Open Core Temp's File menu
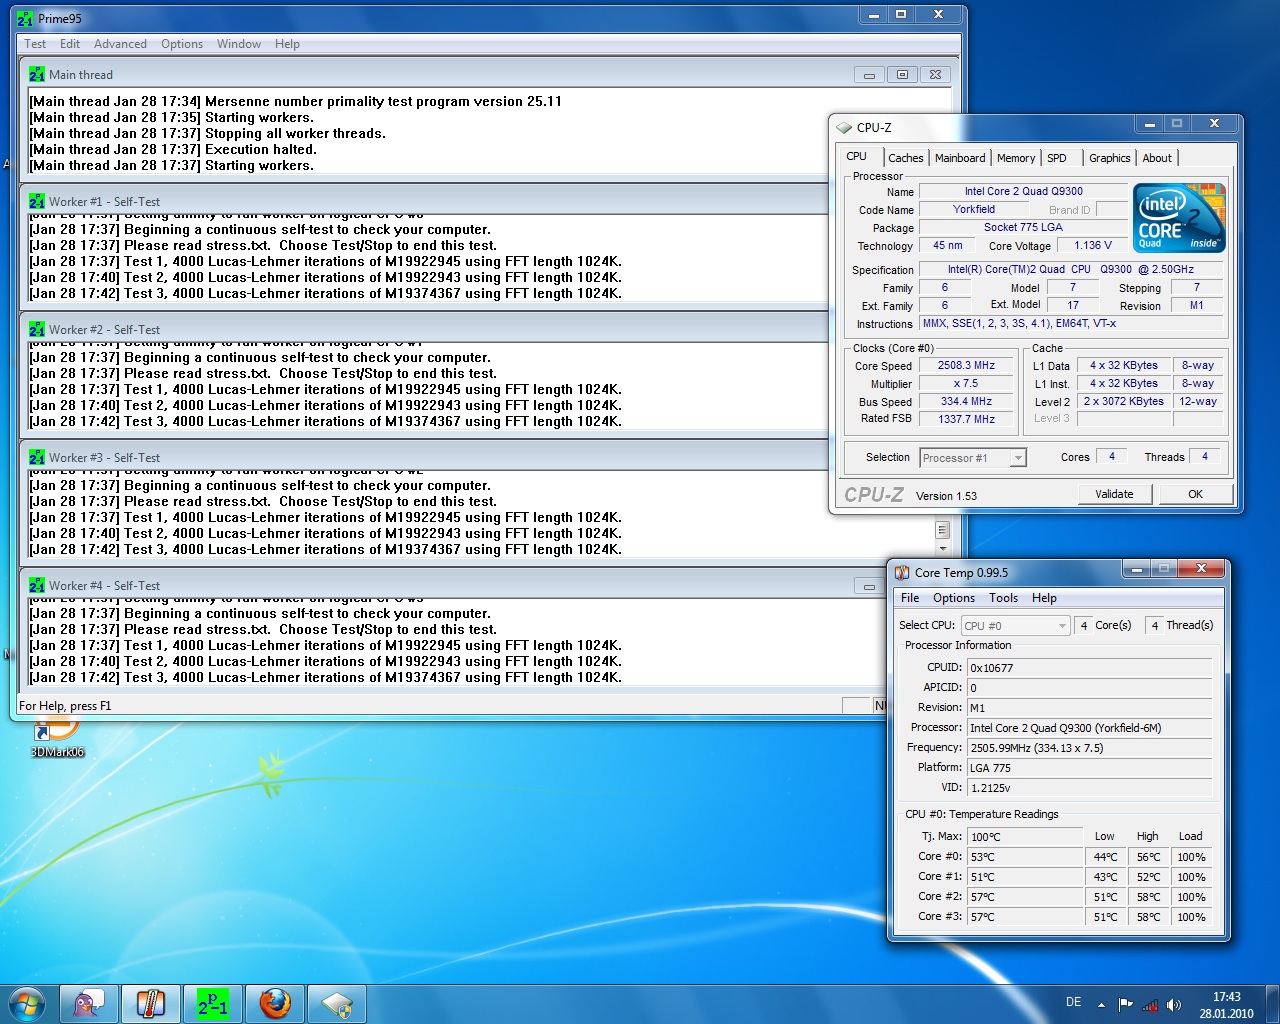This screenshot has width=1280, height=1024. (x=910, y=598)
